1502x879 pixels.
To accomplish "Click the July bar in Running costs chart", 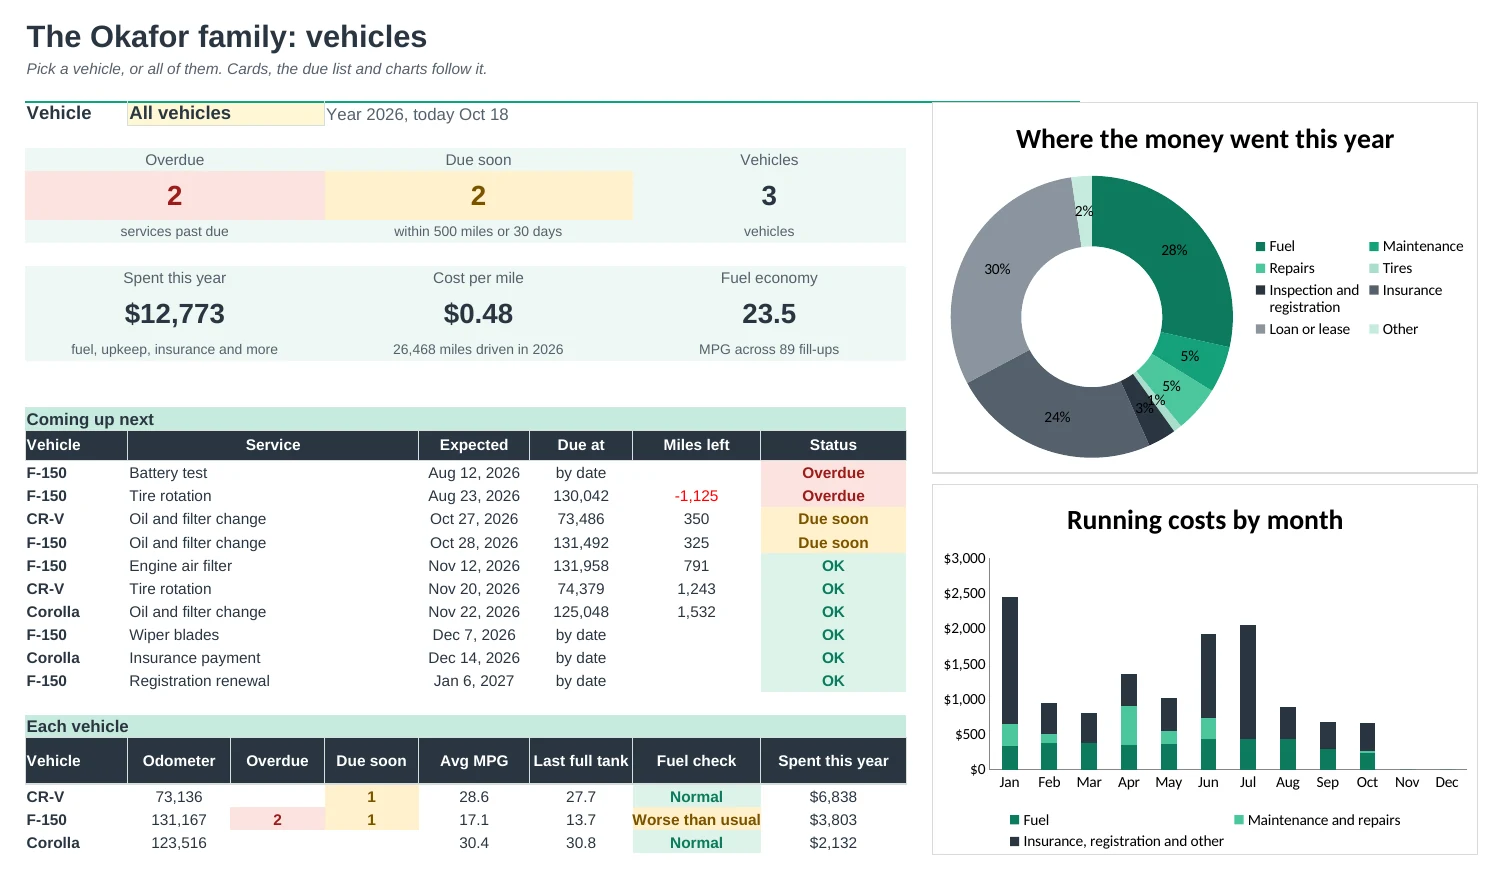I will (x=1248, y=697).
